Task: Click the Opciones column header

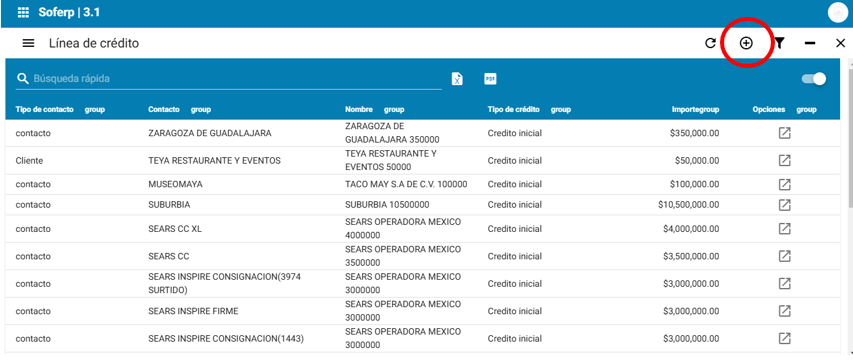Action: pyautogui.click(x=769, y=110)
